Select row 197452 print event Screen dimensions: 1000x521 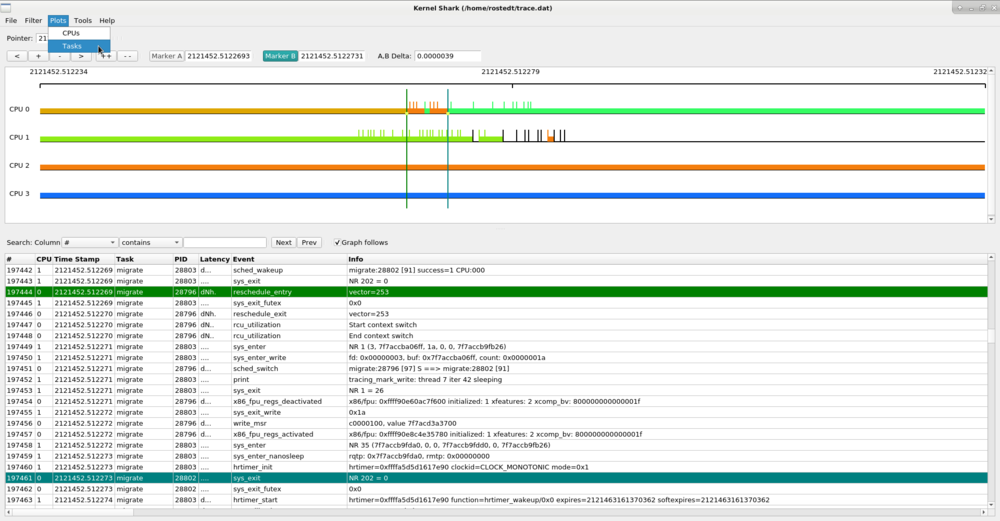[x=496, y=379]
